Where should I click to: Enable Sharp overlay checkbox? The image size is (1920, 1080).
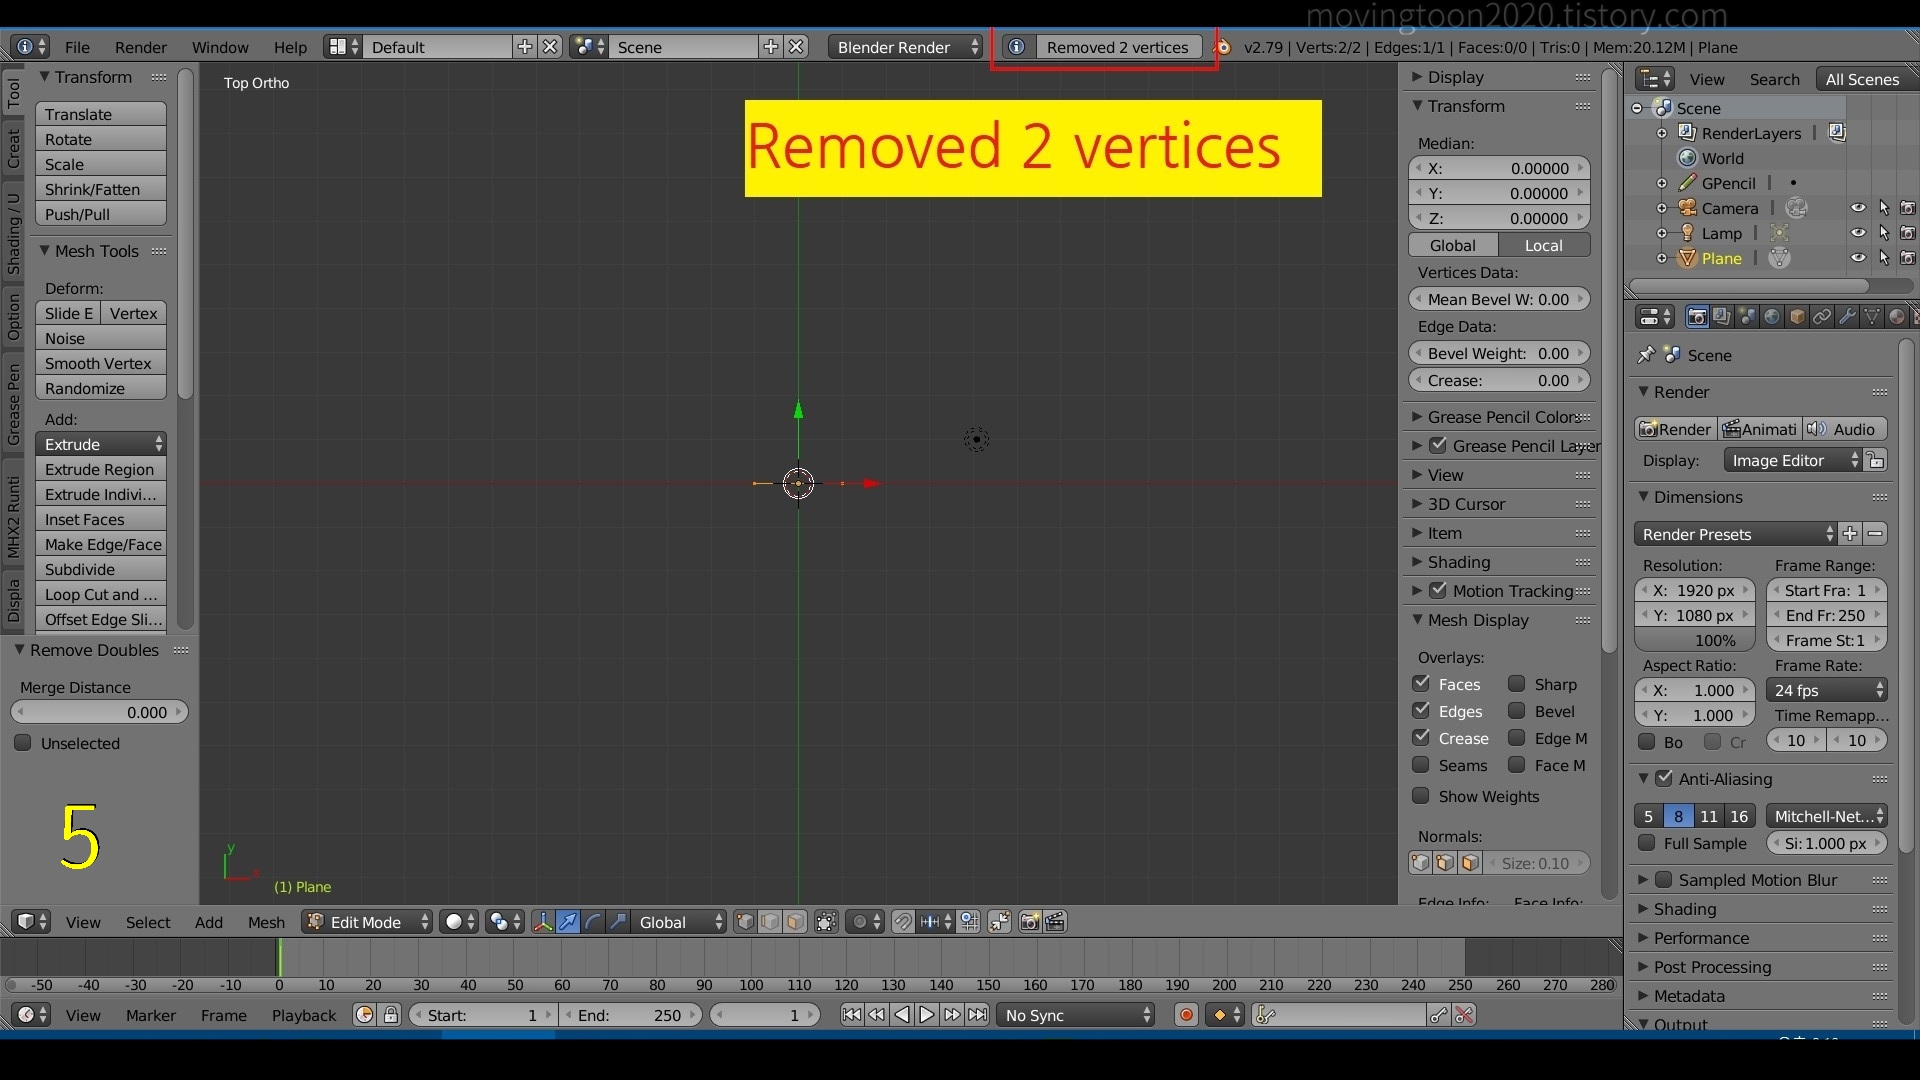[1517, 684]
